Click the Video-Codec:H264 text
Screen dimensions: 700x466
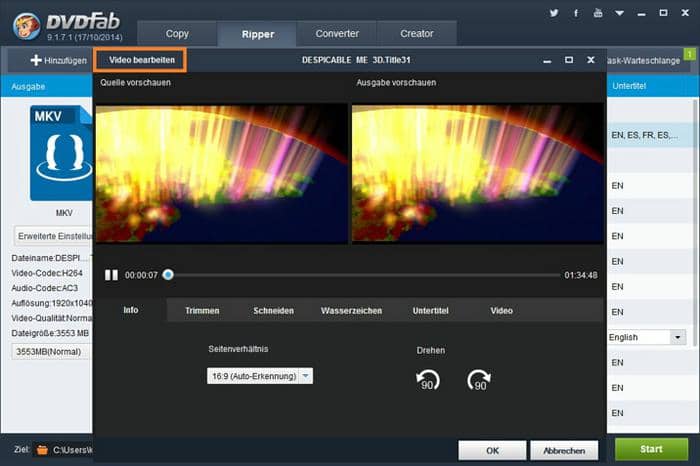[47, 273]
